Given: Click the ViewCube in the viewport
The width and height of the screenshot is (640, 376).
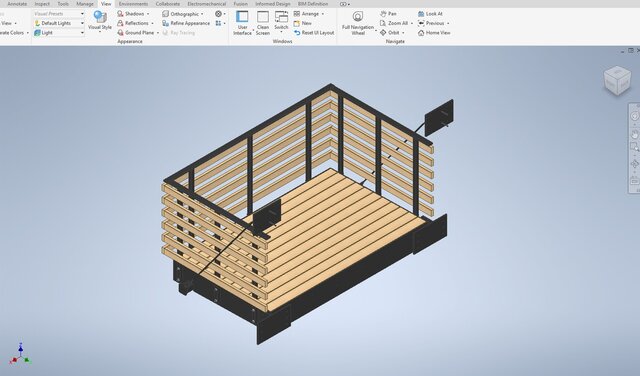Looking at the screenshot, I should pyautogui.click(x=617, y=80).
